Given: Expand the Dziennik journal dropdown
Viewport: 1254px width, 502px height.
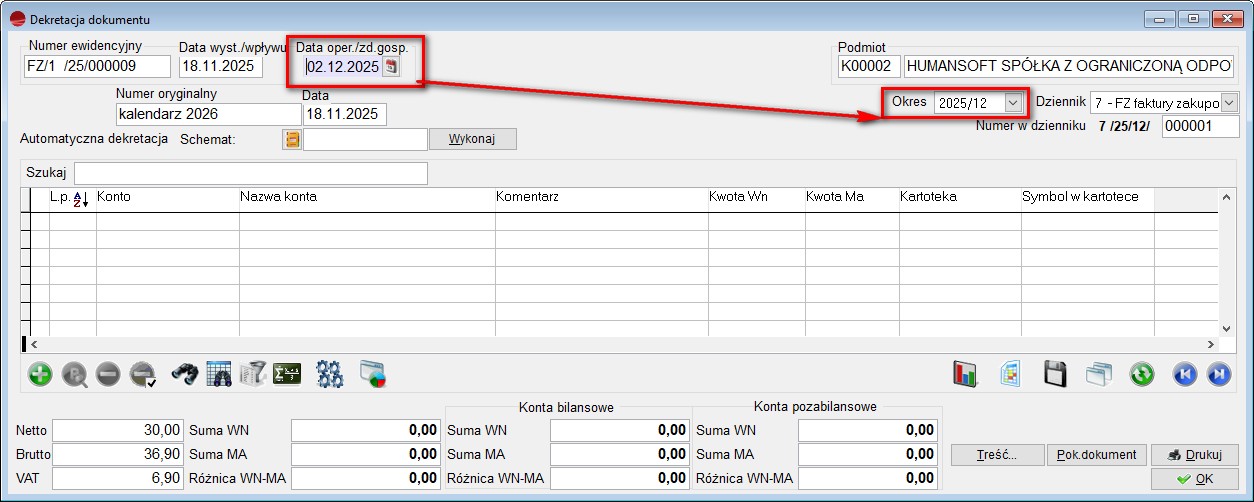Looking at the screenshot, I should pyautogui.click(x=1229, y=103).
